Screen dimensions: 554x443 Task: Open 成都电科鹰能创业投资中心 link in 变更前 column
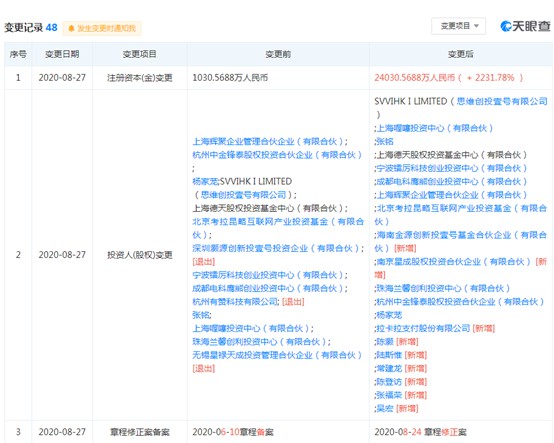click(268, 289)
